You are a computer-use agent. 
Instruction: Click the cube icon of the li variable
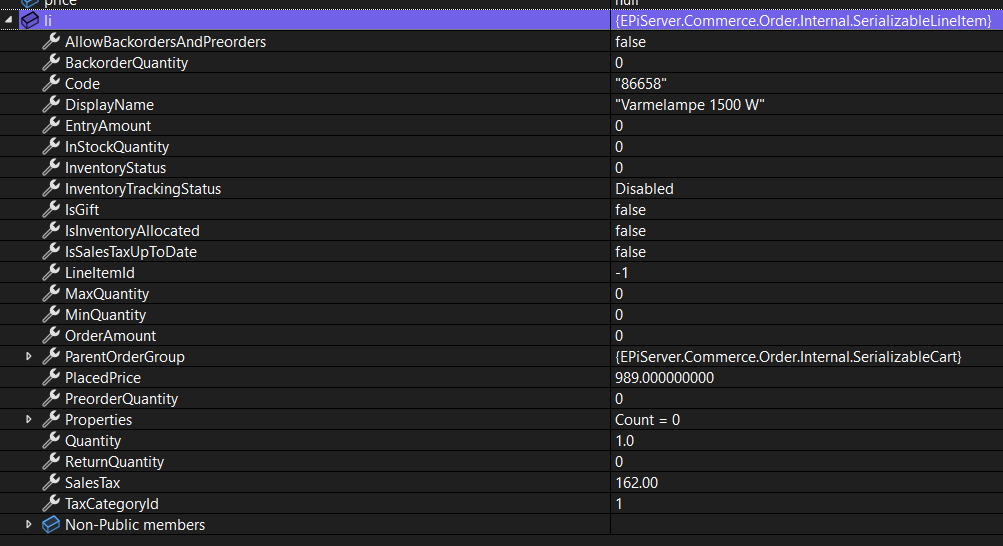click(30, 20)
